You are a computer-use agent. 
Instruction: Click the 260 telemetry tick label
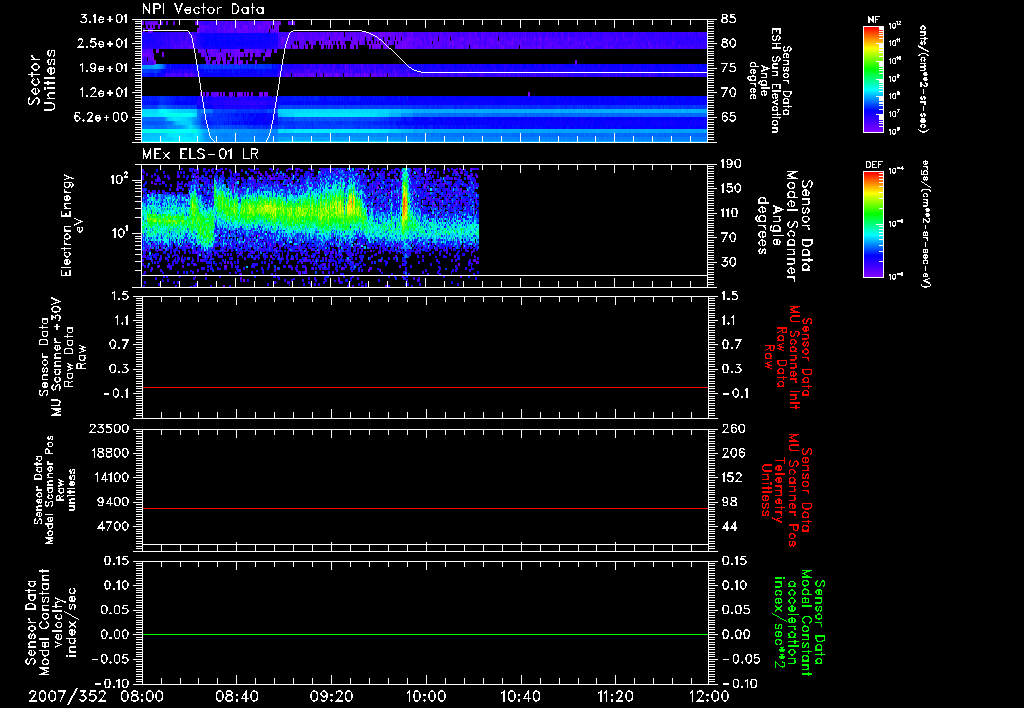tap(733, 428)
